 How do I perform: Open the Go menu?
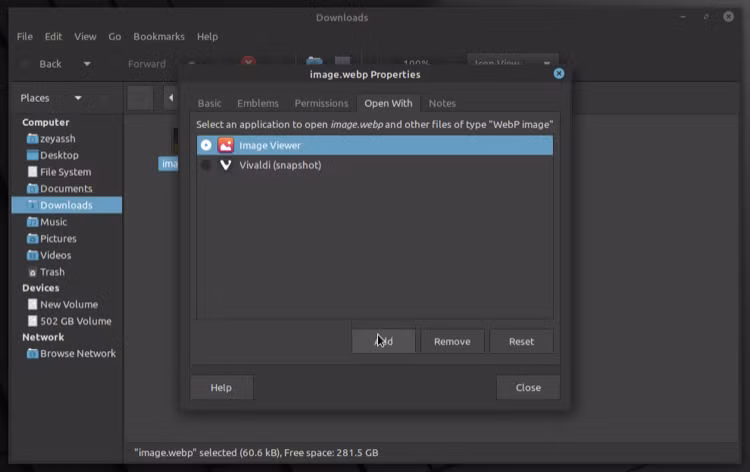[114, 36]
